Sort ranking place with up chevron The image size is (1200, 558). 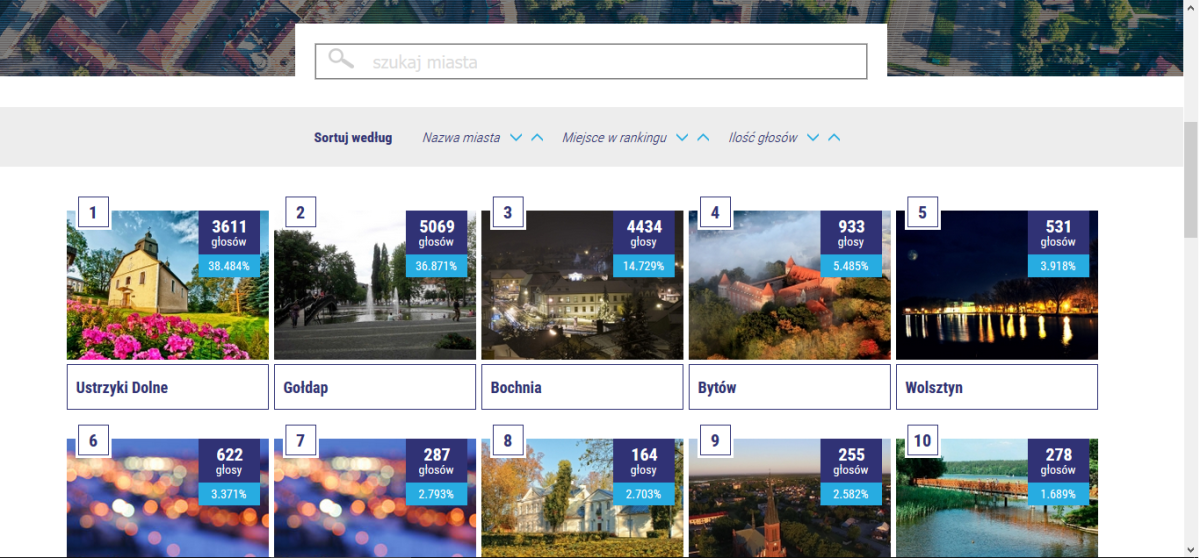[x=703, y=138]
